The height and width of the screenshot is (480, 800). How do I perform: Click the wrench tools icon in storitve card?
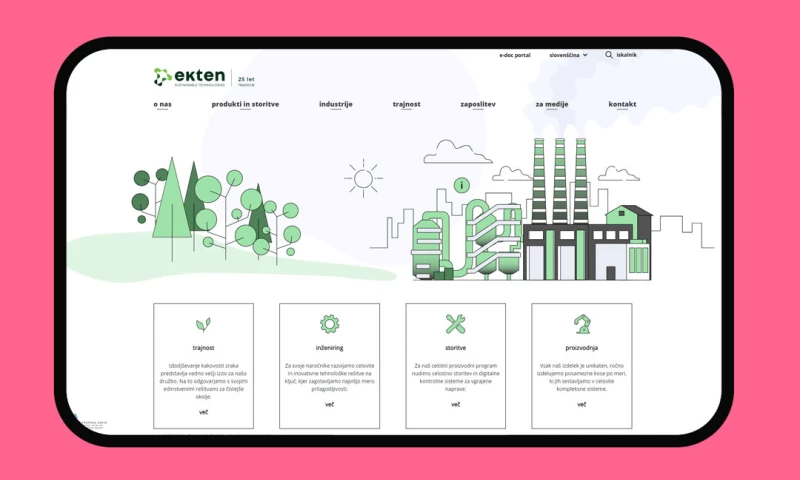click(455, 324)
